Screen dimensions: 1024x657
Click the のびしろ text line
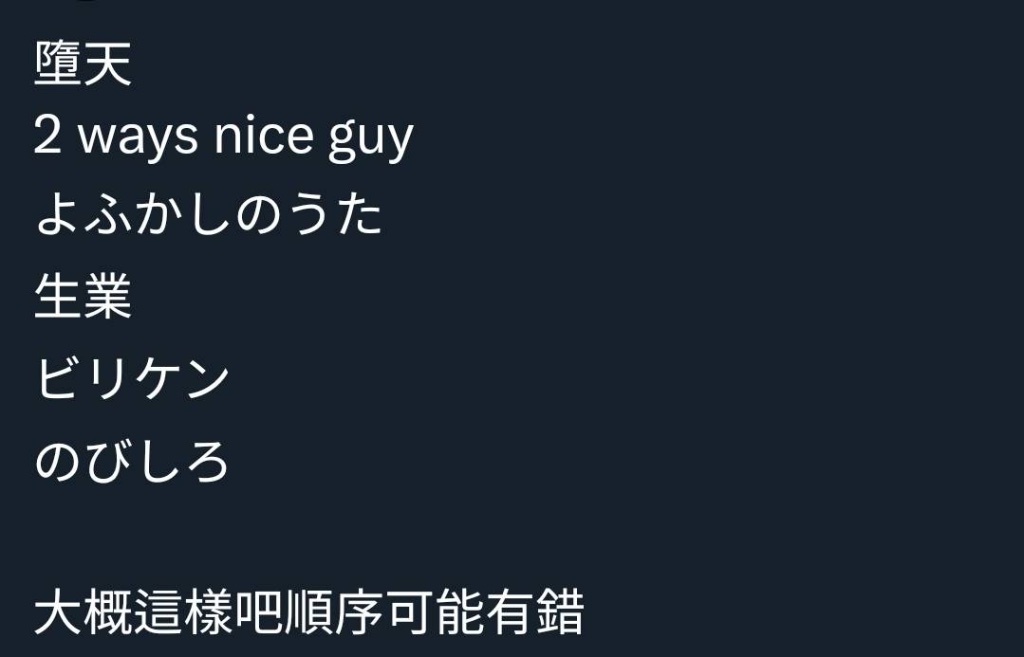click(x=132, y=460)
